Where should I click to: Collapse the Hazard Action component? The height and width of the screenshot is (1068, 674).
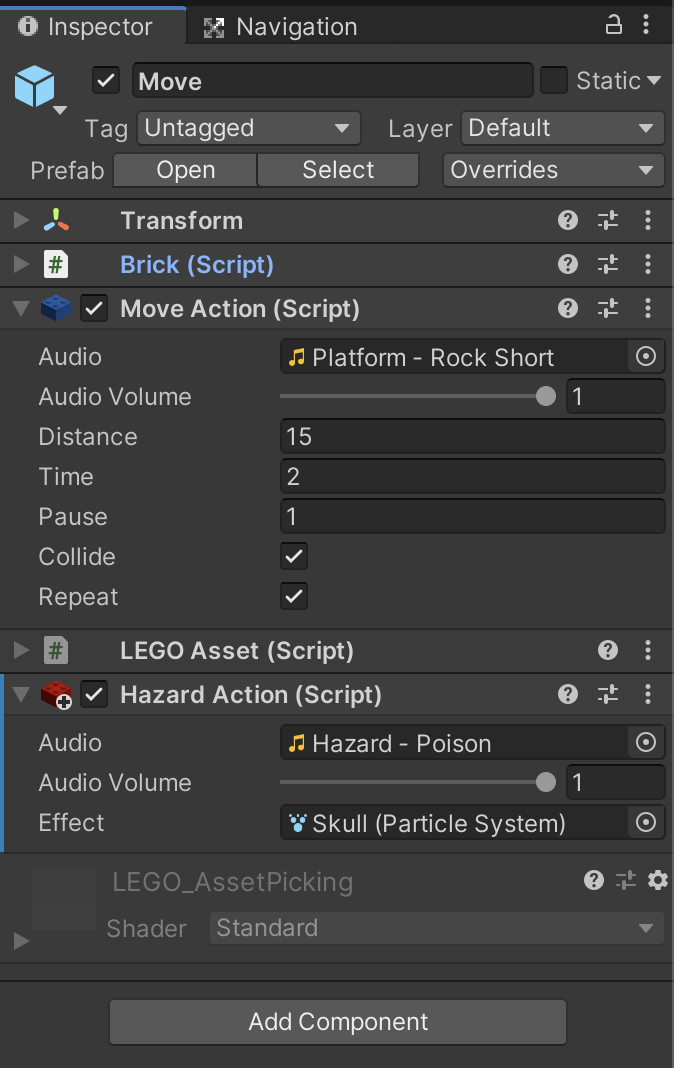point(20,694)
